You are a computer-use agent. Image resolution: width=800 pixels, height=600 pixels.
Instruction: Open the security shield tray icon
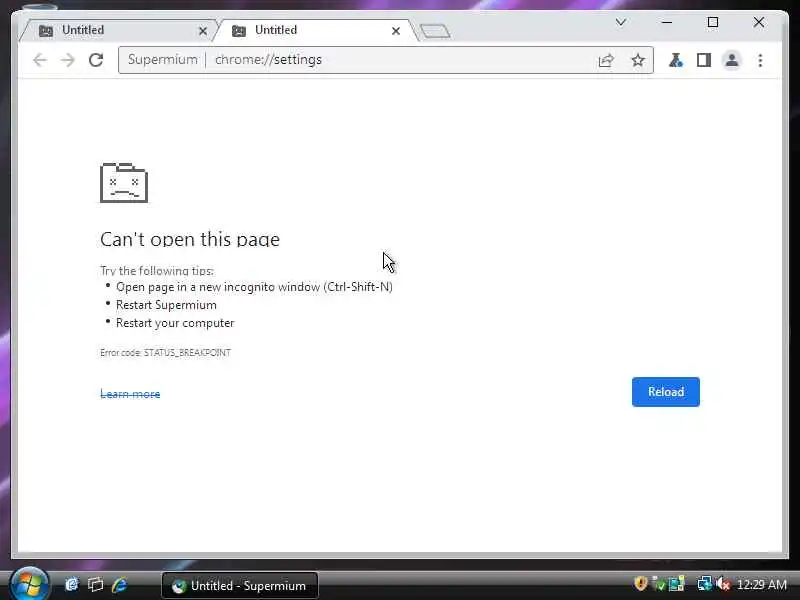(x=641, y=583)
